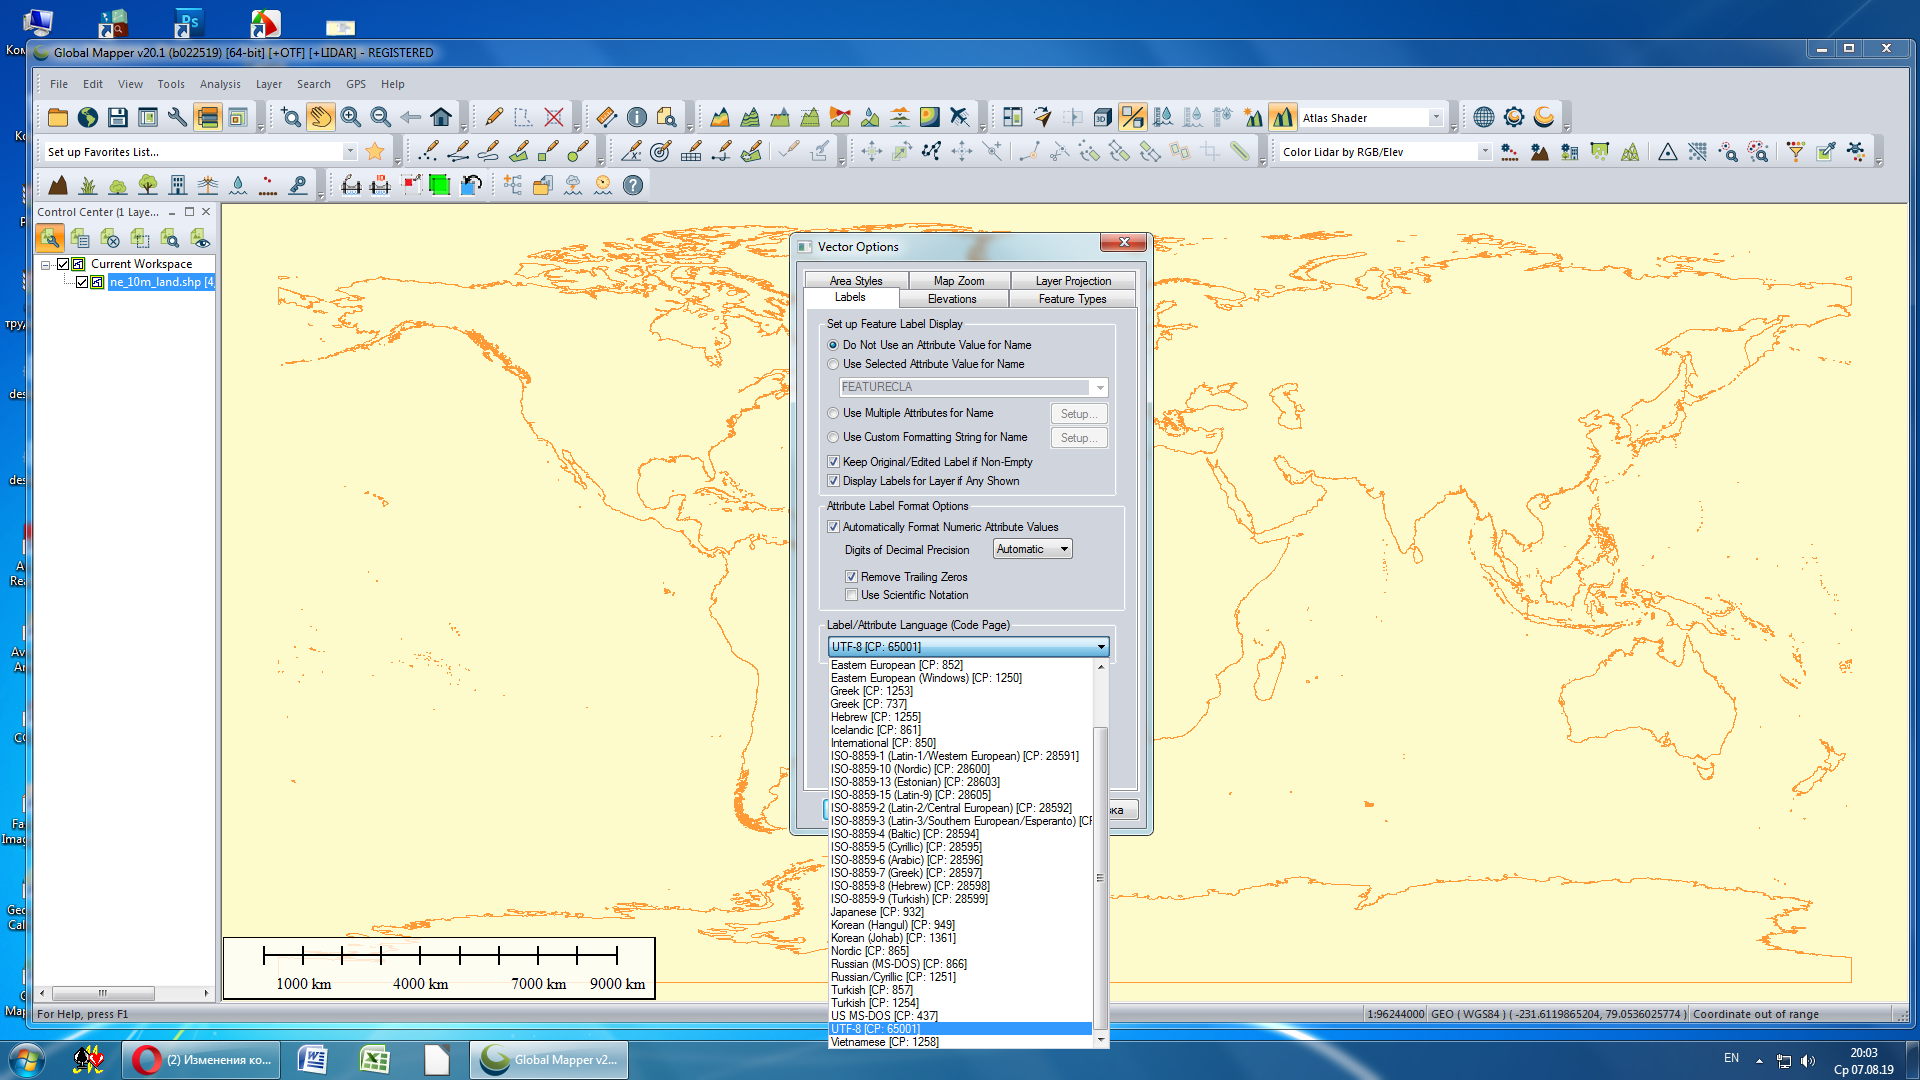Expand the Atlas Shader dropdown

(x=1436, y=118)
